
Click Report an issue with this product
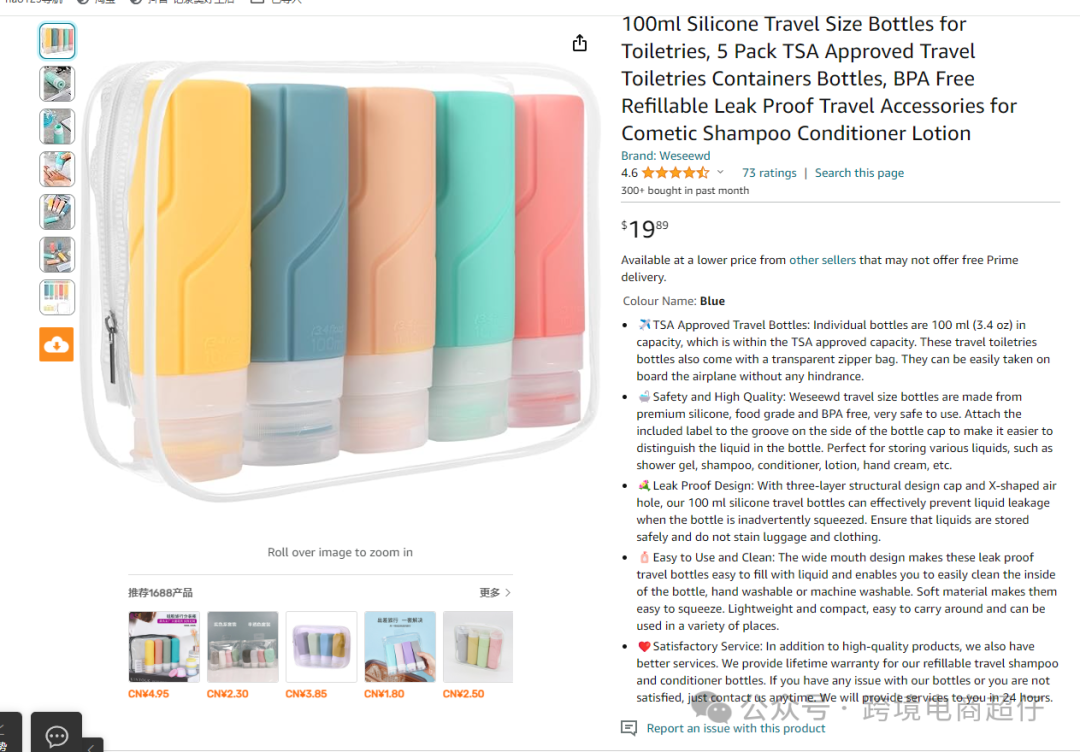[x=736, y=728]
